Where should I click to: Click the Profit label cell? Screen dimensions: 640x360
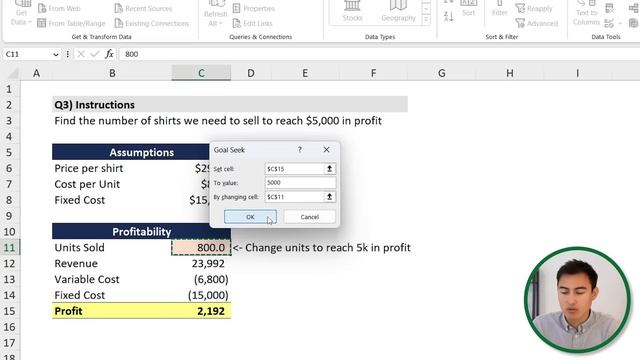point(112,311)
